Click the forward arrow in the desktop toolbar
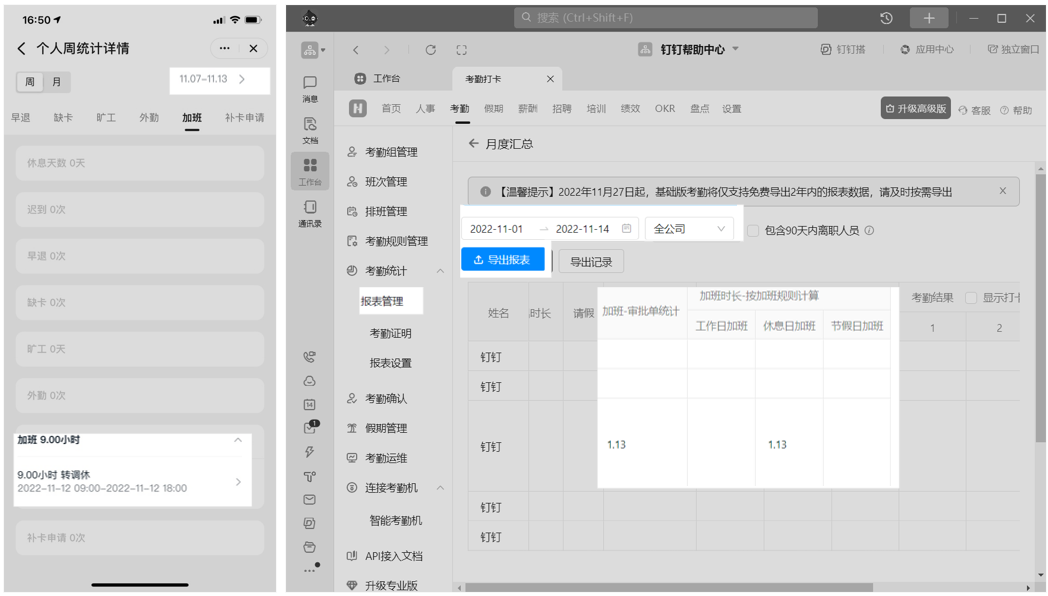 386,49
